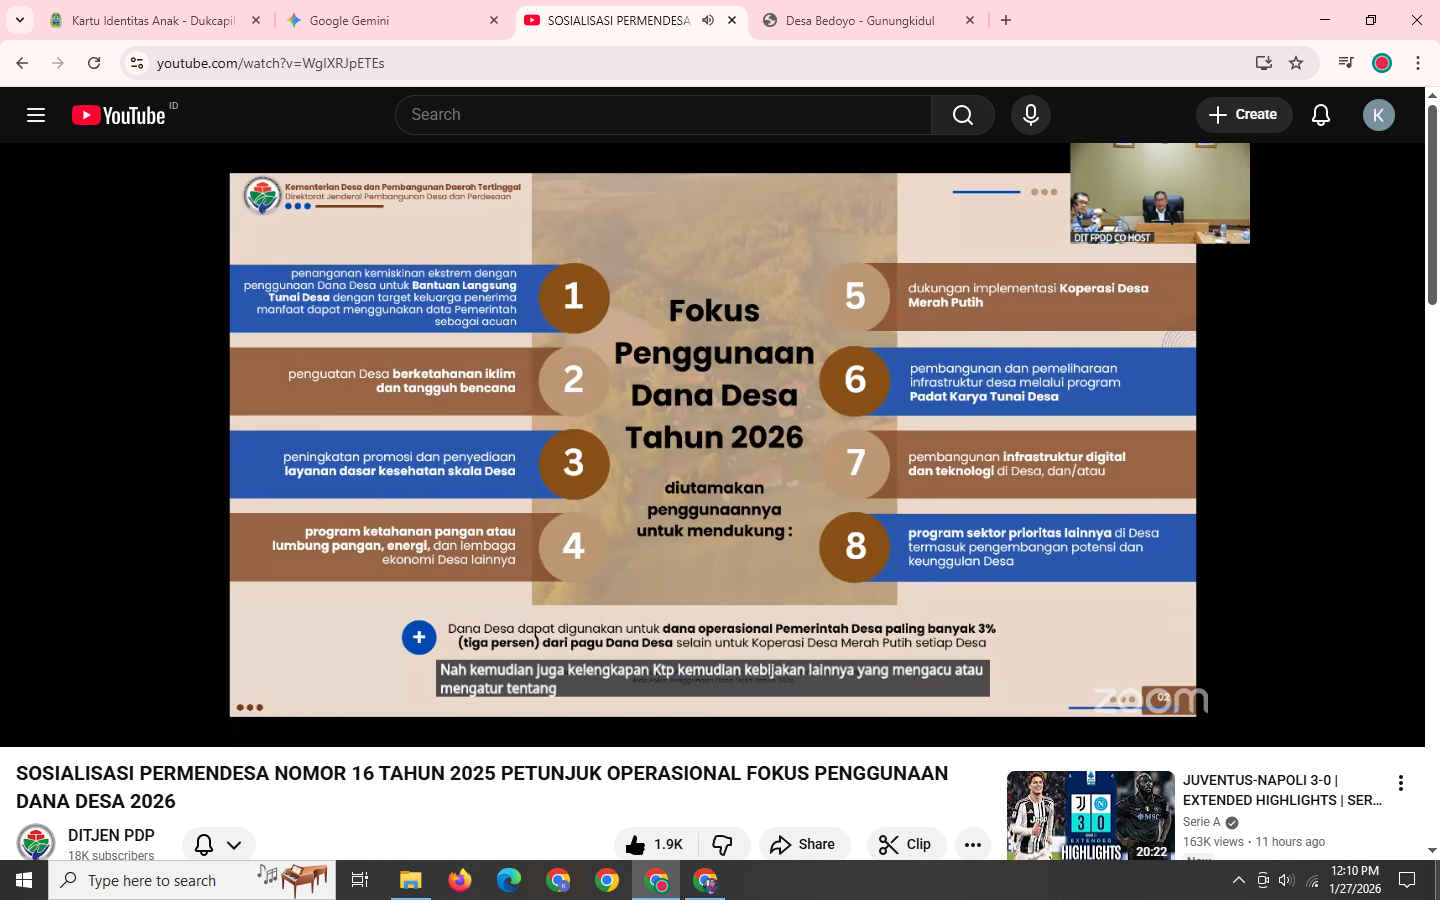The height and width of the screenshot is (900, 1440).
Task: Click the YouTube hamburger menu
Action: coord(36,114)
